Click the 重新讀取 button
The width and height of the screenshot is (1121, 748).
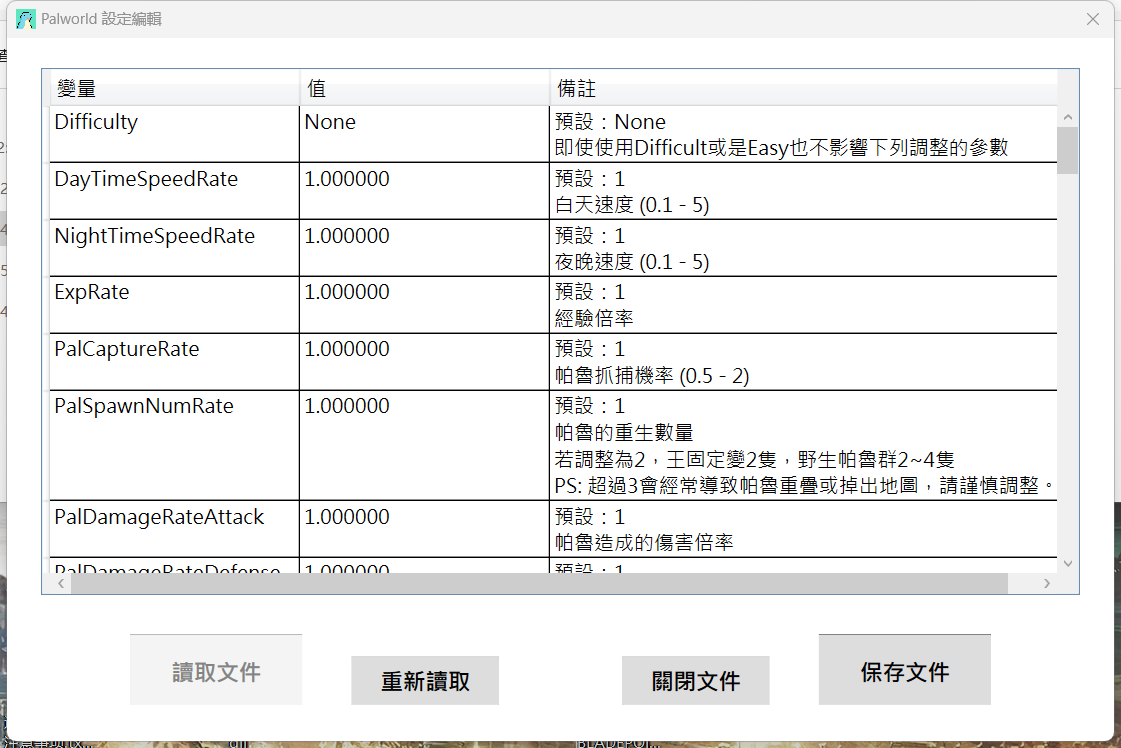click(x=425, y=681)
